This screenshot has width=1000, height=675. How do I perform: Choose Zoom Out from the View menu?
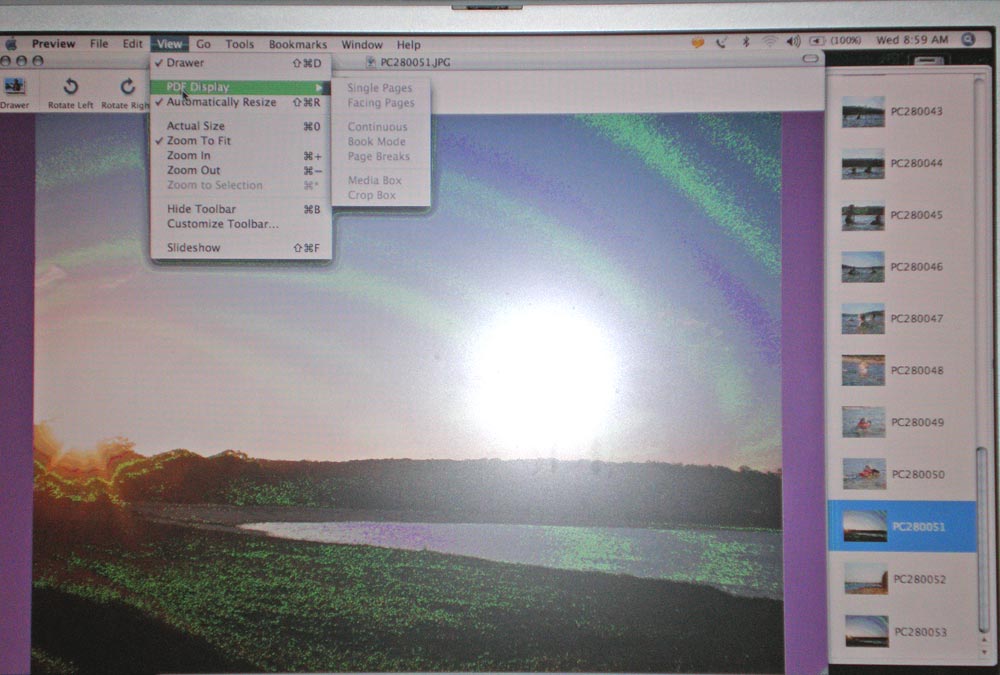(x=240, y=170)
